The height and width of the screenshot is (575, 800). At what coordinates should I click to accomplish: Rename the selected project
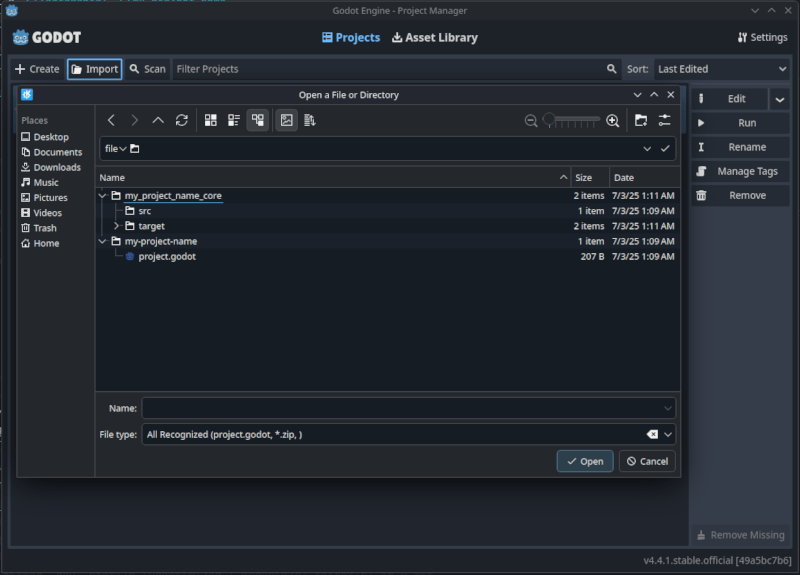[x=740, y=147]
